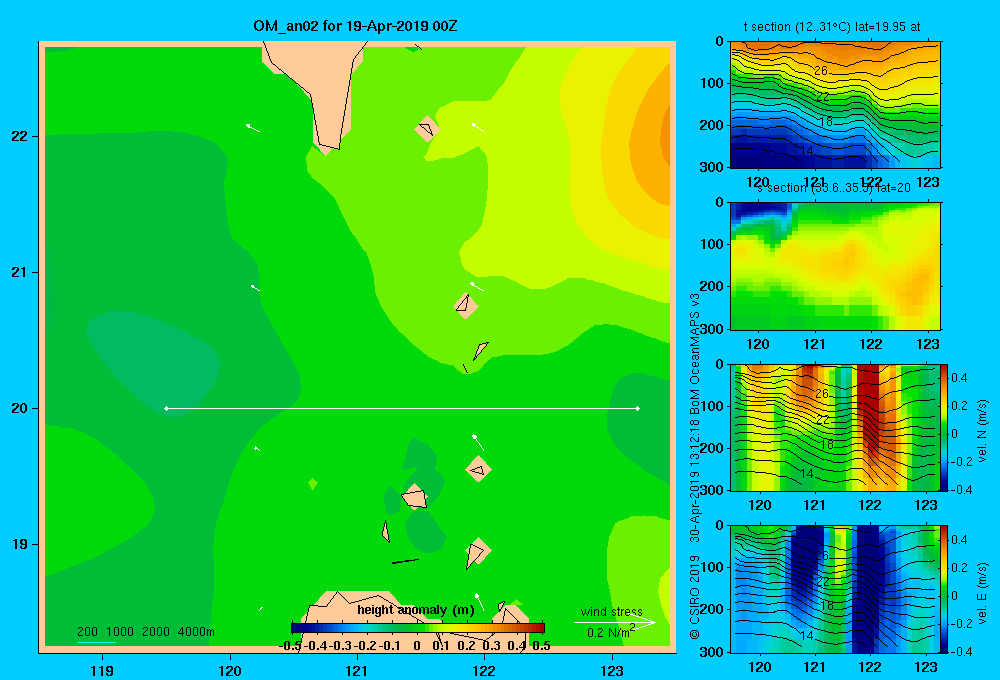Click longitude label 123 on main map axis

(612, 670)
